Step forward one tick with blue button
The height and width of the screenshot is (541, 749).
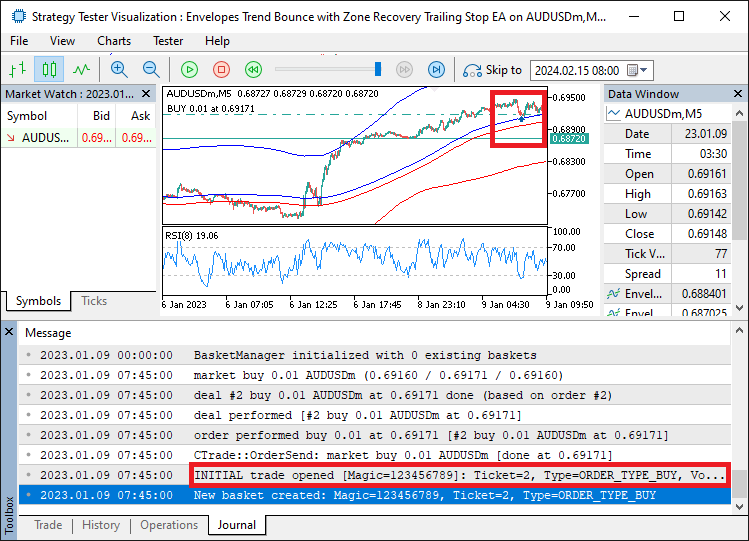[436, 70]
